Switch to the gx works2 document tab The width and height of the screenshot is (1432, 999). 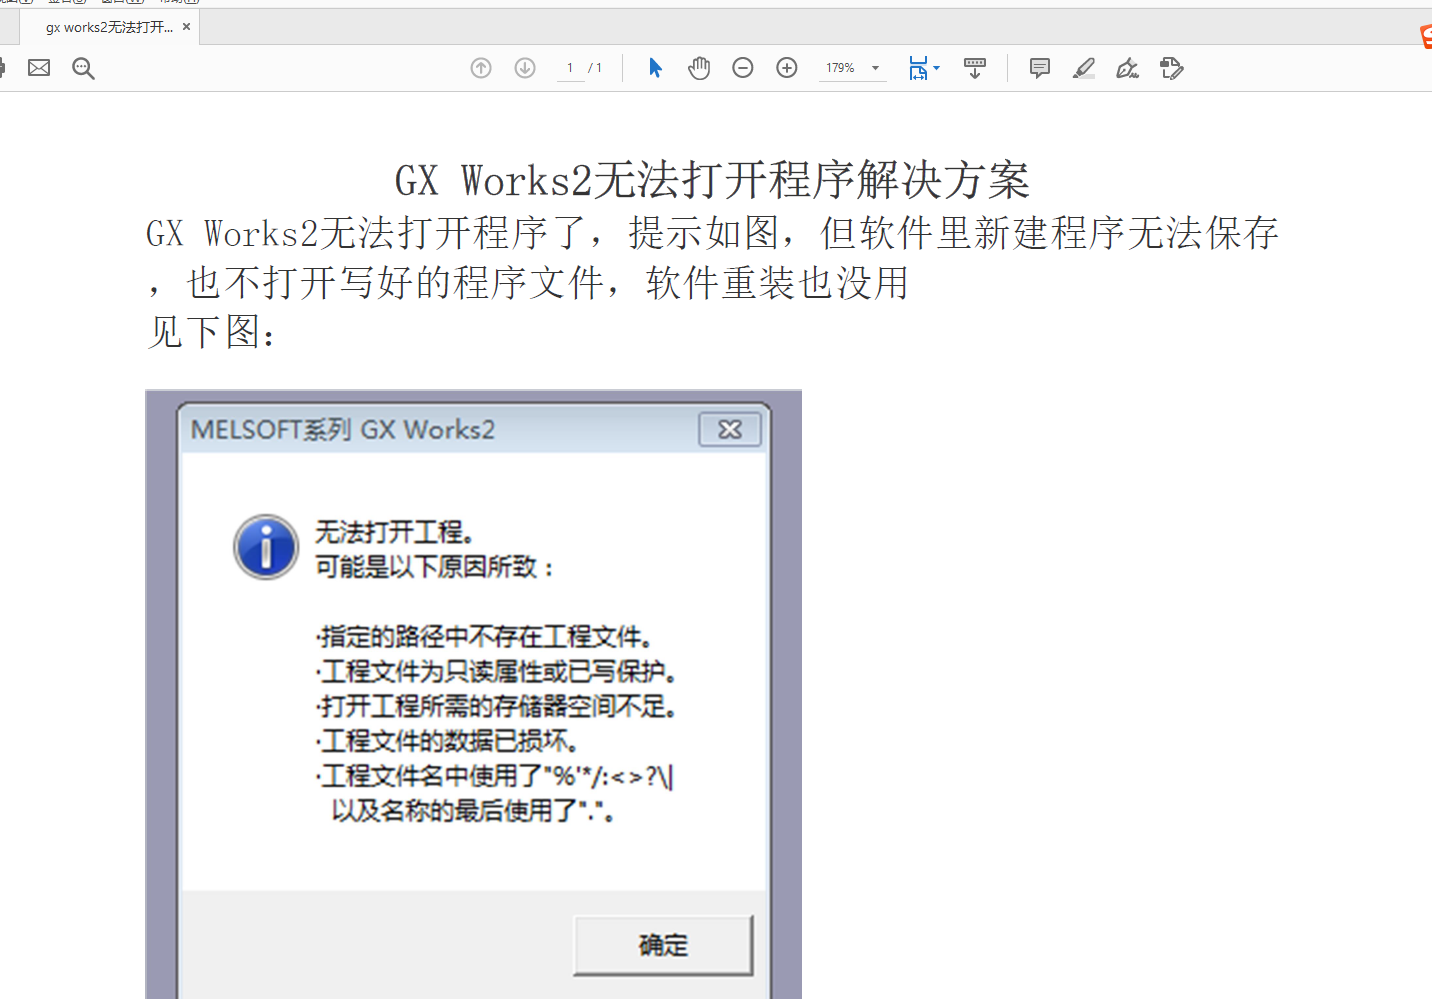coord(108,27)
